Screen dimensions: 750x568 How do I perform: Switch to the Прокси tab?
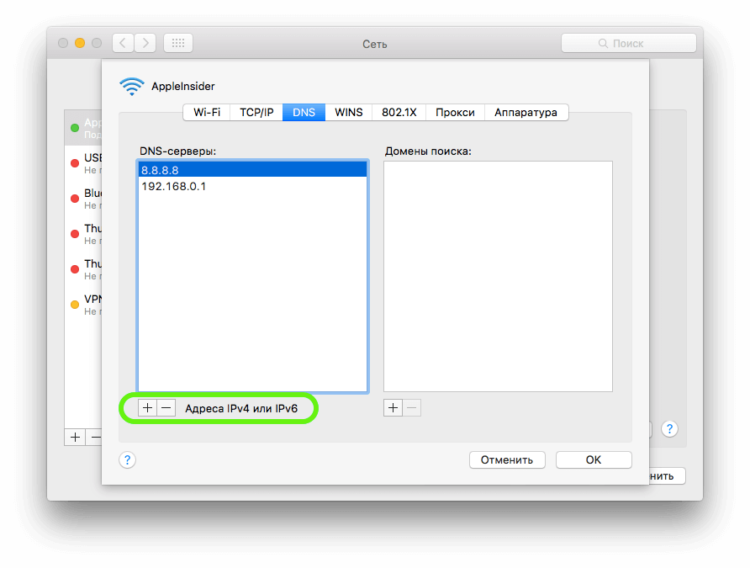tap(455, 112)
